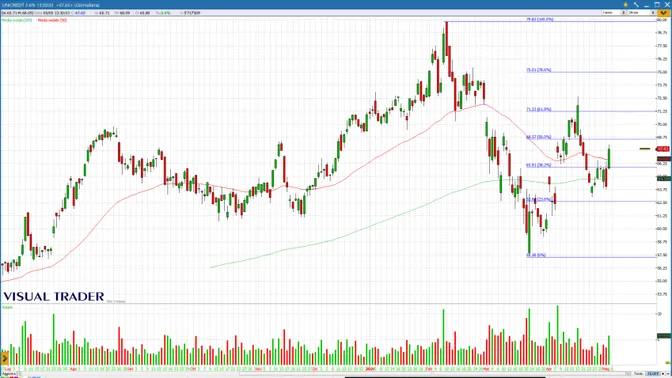Open the second top-right toolbar dropdown
The image size is (672, 378).
(x=642, y=13)
